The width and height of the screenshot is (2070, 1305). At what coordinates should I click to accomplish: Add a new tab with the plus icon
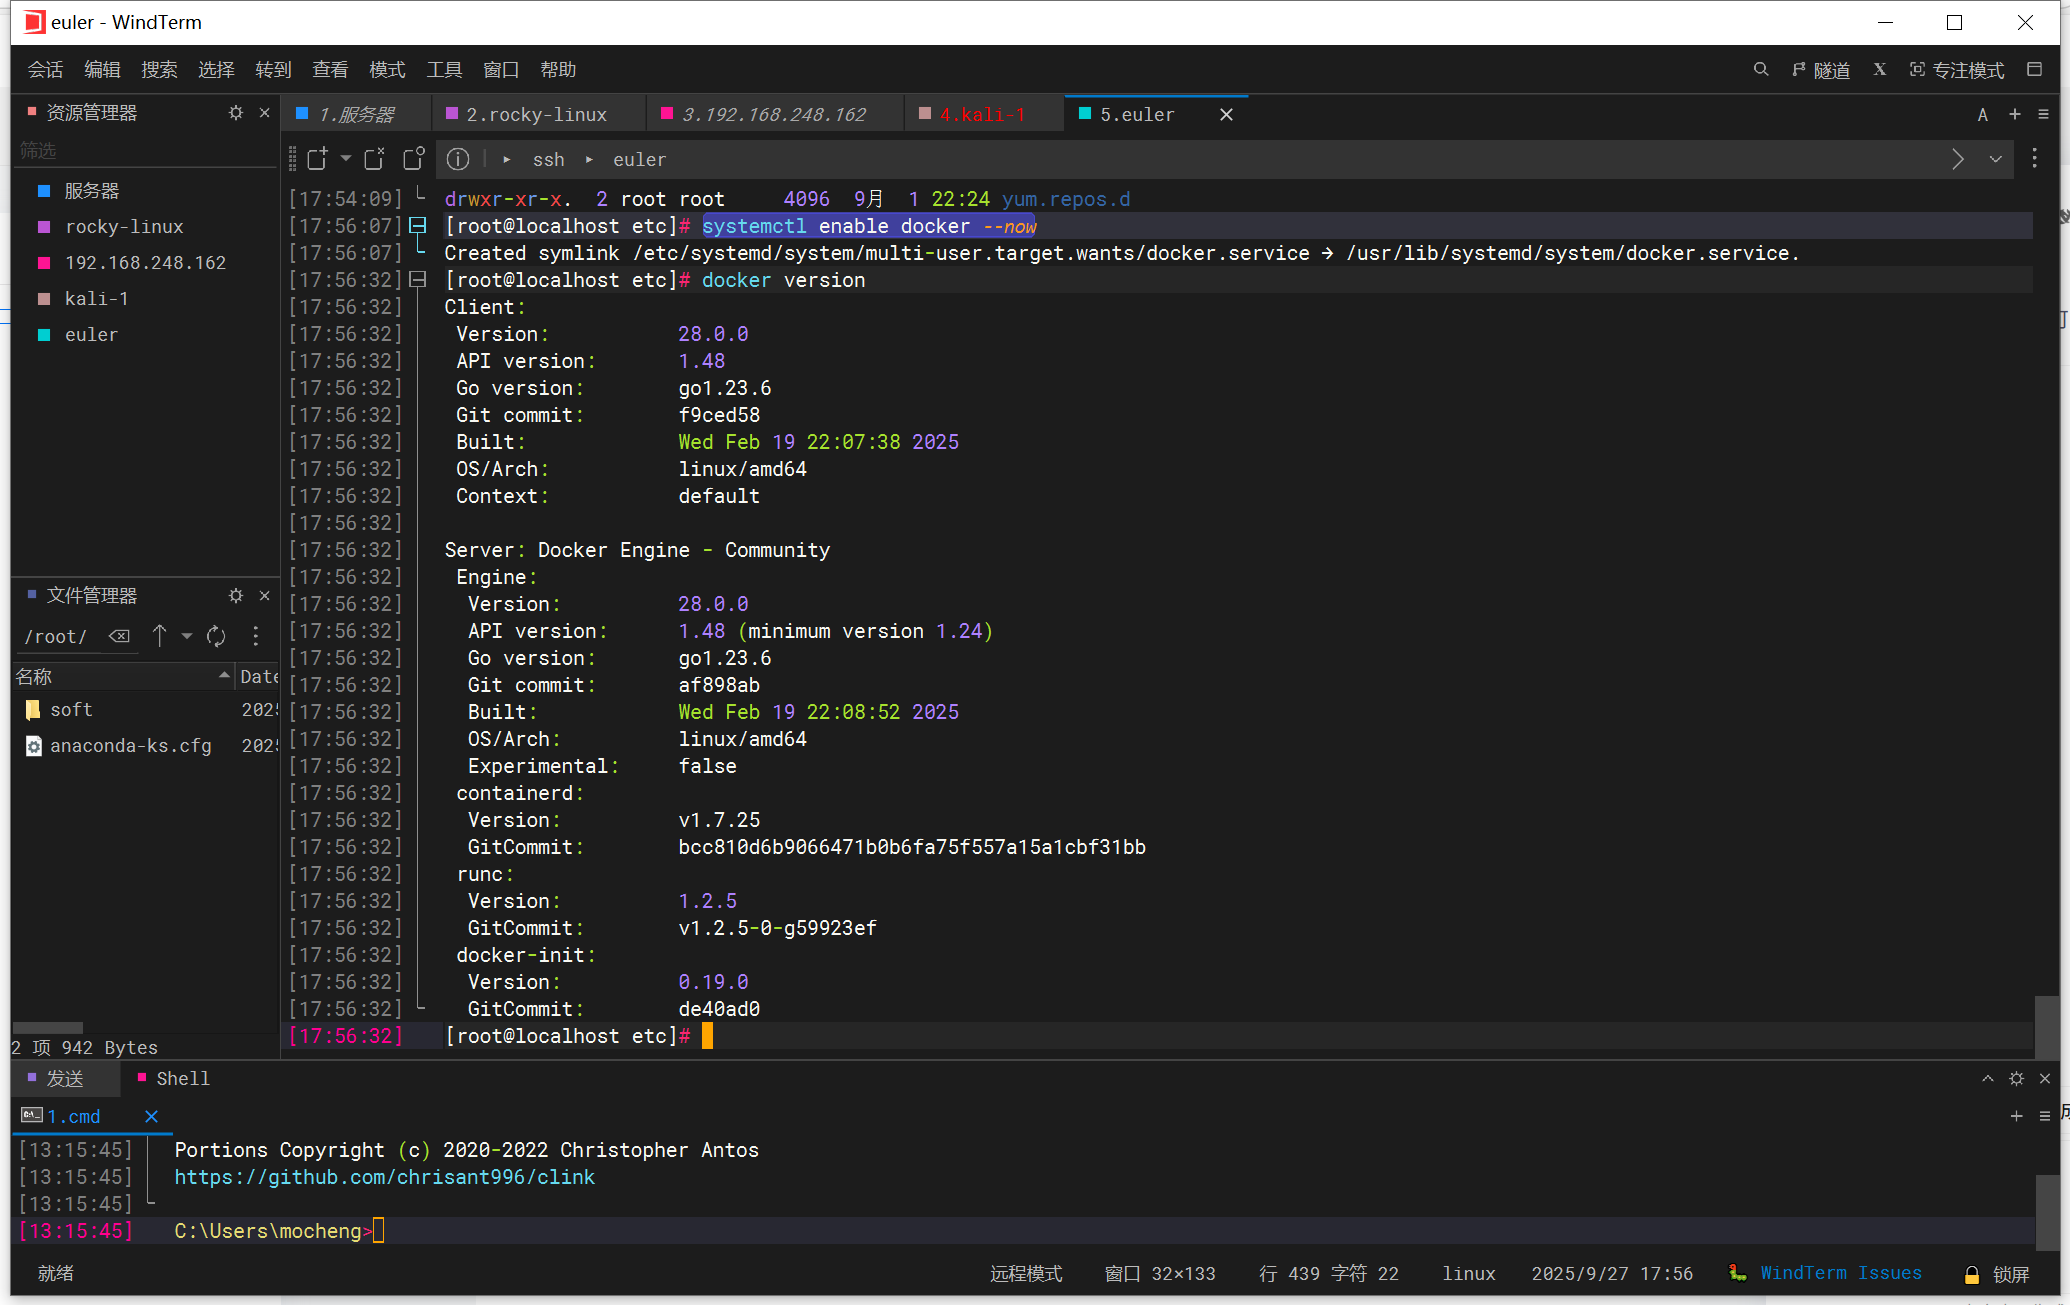(x=2015, y=114)
